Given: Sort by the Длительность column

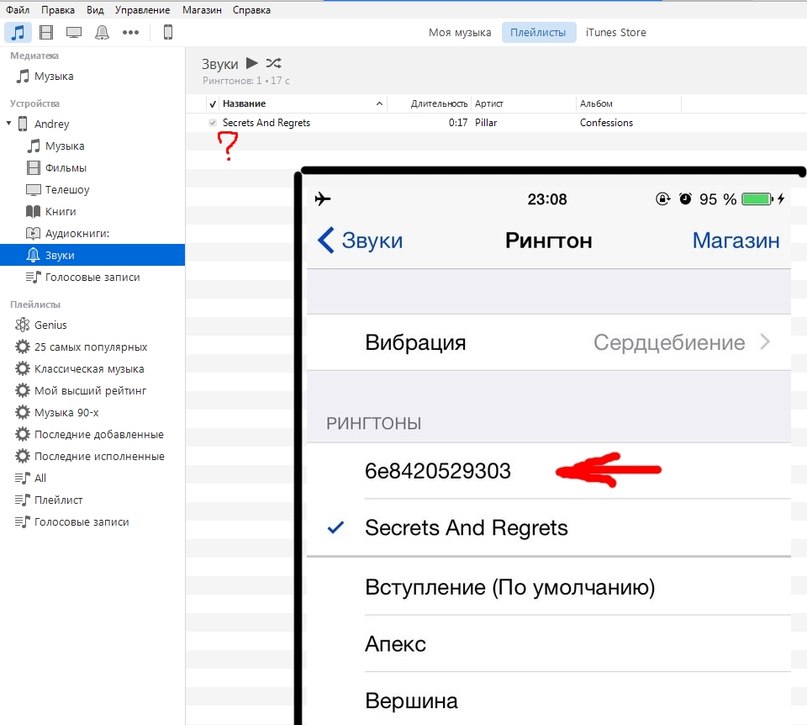Looking at the screenshot, I should (x=439, y=103).
